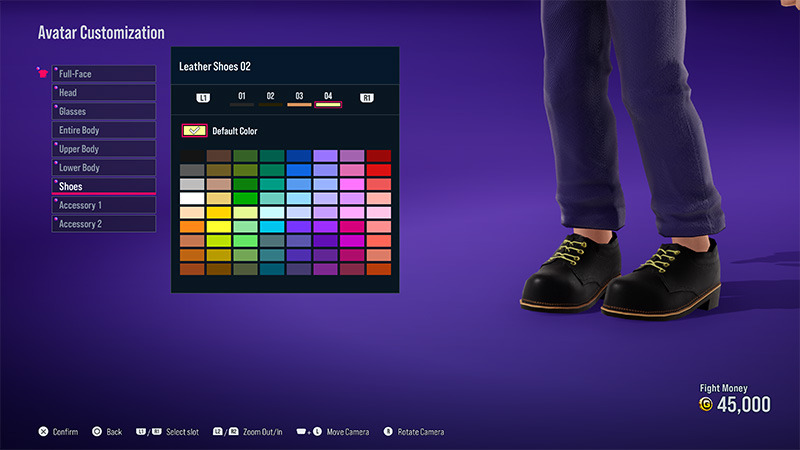Image resolution: width=800 pixels, height=450 pixels.
Task: Pick the pale cyan color swatch
Action: tap(272, 212)
